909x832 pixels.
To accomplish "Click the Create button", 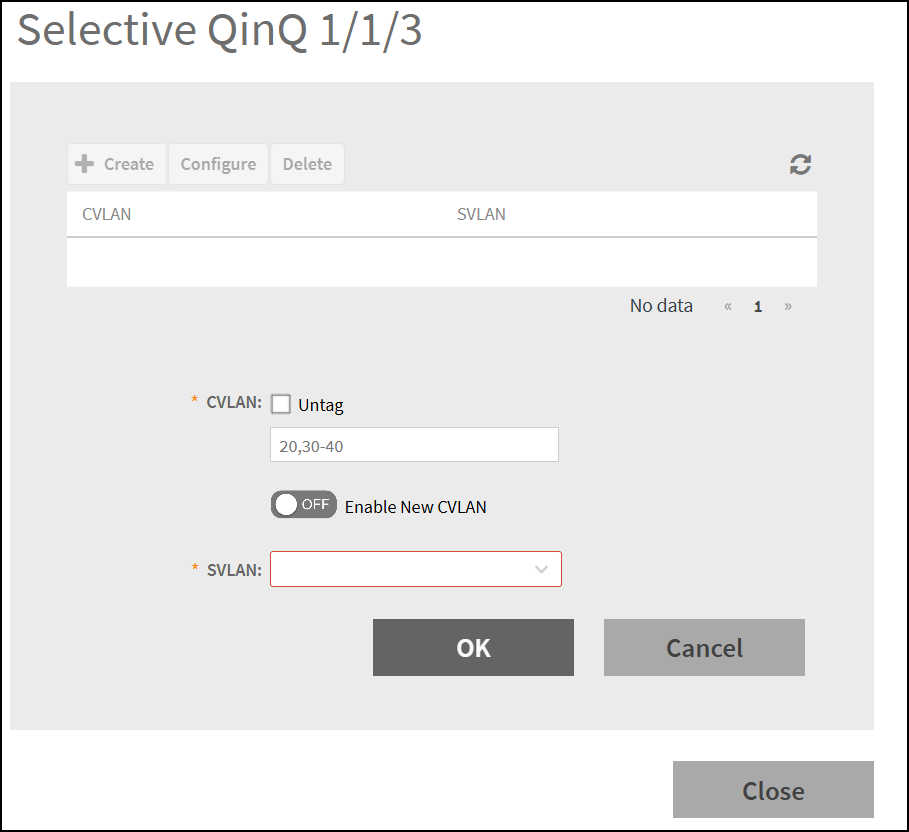I will [x=117, y=164].
